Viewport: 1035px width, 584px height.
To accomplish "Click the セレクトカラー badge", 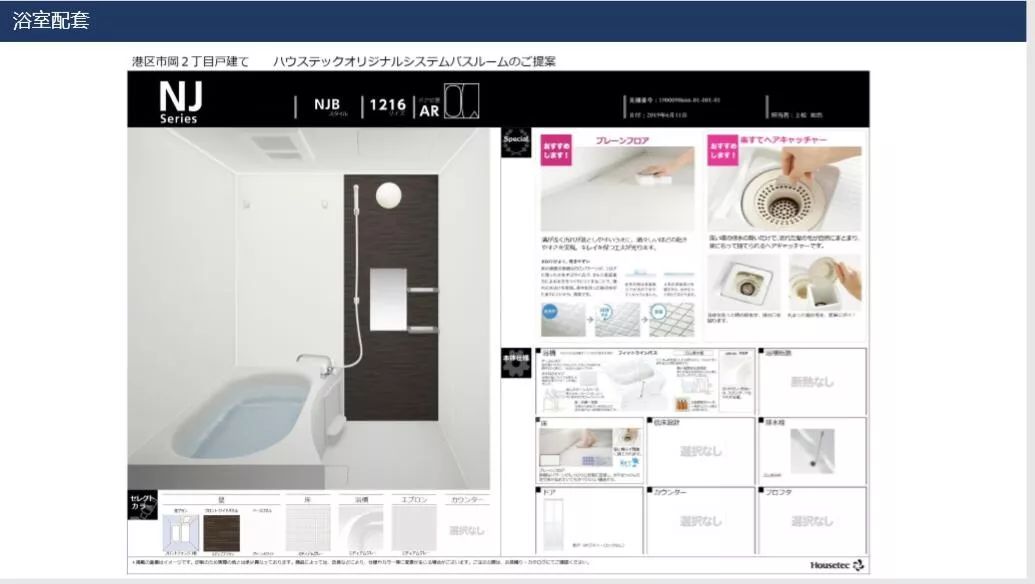I will (x=143, y=505).
